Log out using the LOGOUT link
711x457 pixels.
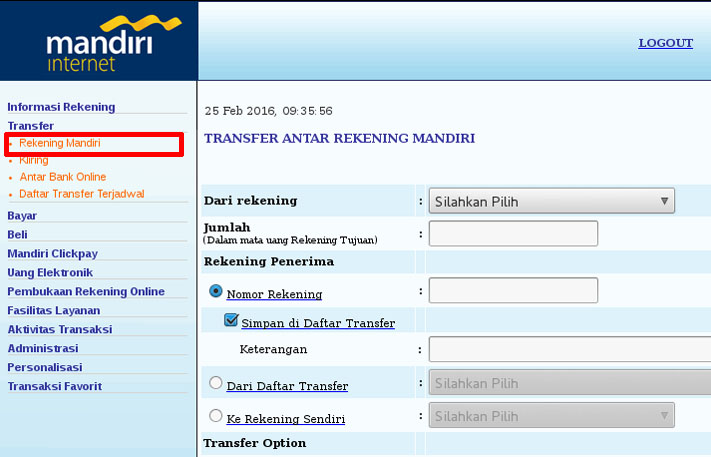[x=665, y=43]
